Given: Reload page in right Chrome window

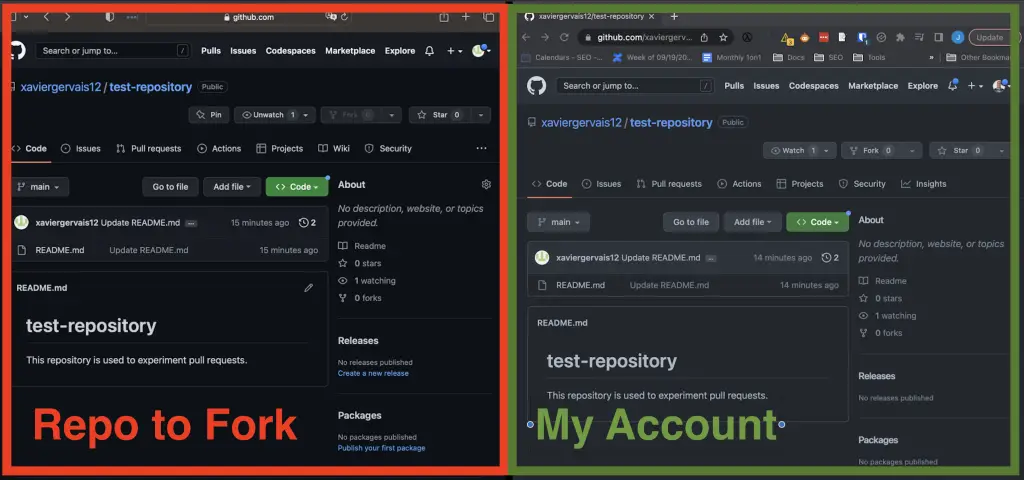Looking at the screenshot, I should [x=564, y=38].
